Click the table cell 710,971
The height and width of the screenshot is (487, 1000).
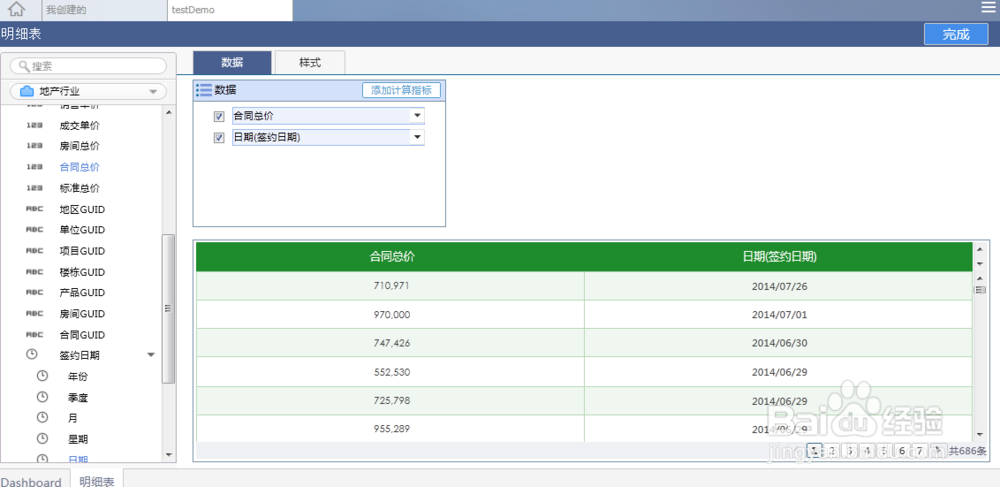point(390,286)
